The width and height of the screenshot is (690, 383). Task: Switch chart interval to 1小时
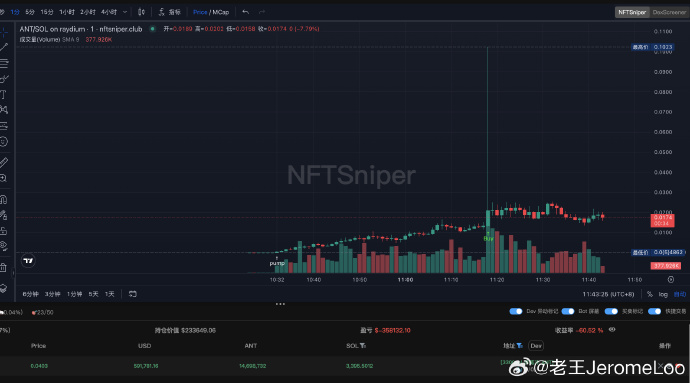tap(66, 12)
